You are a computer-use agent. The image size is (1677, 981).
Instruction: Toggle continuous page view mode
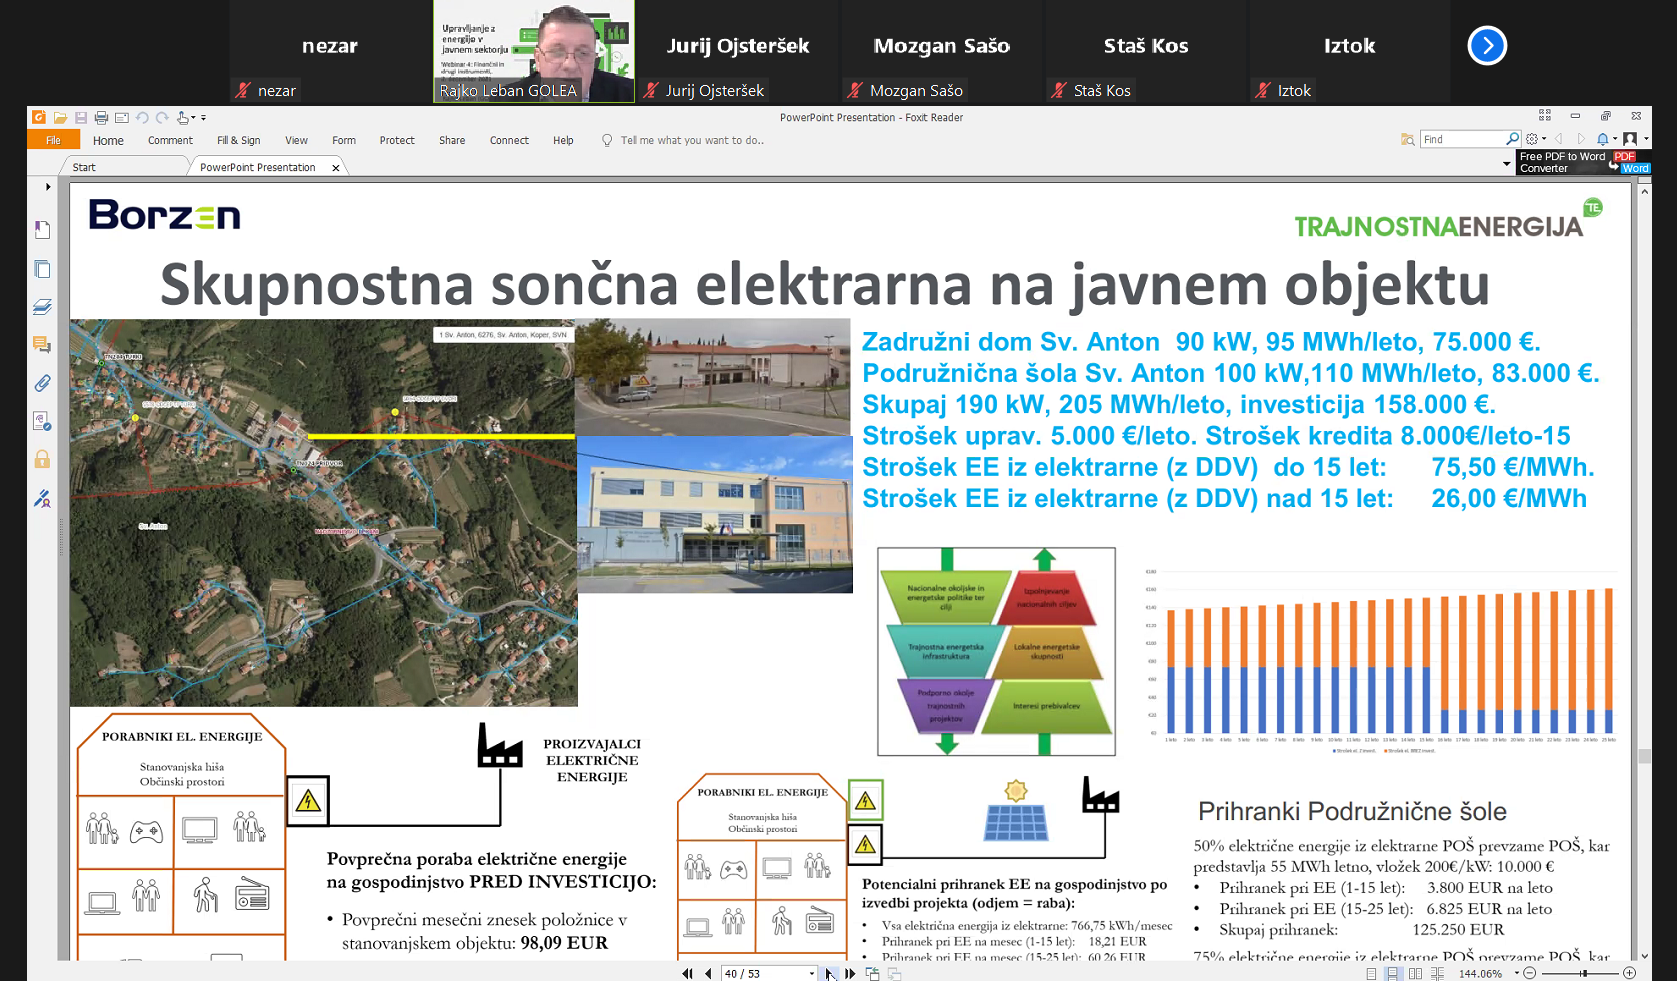[1392, 973]
